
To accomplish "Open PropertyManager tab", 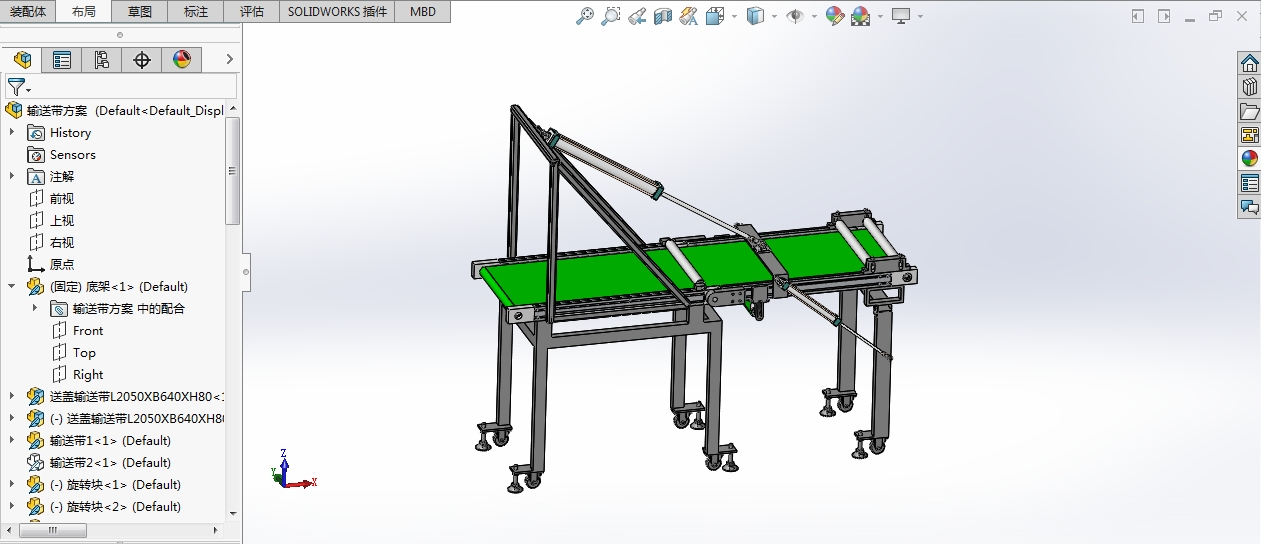I will pos(62,60).
